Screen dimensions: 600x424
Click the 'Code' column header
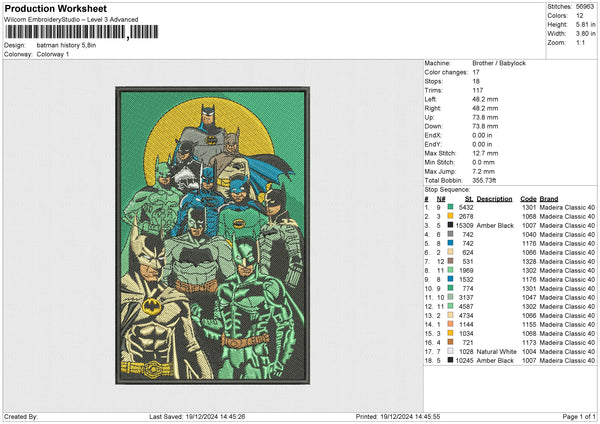tap(528, 199)
